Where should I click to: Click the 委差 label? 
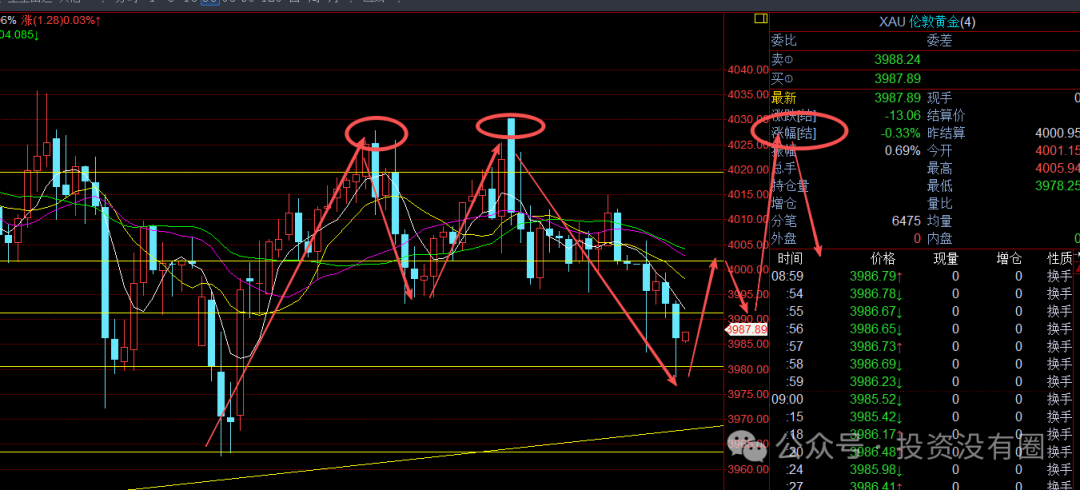(939, 41)
